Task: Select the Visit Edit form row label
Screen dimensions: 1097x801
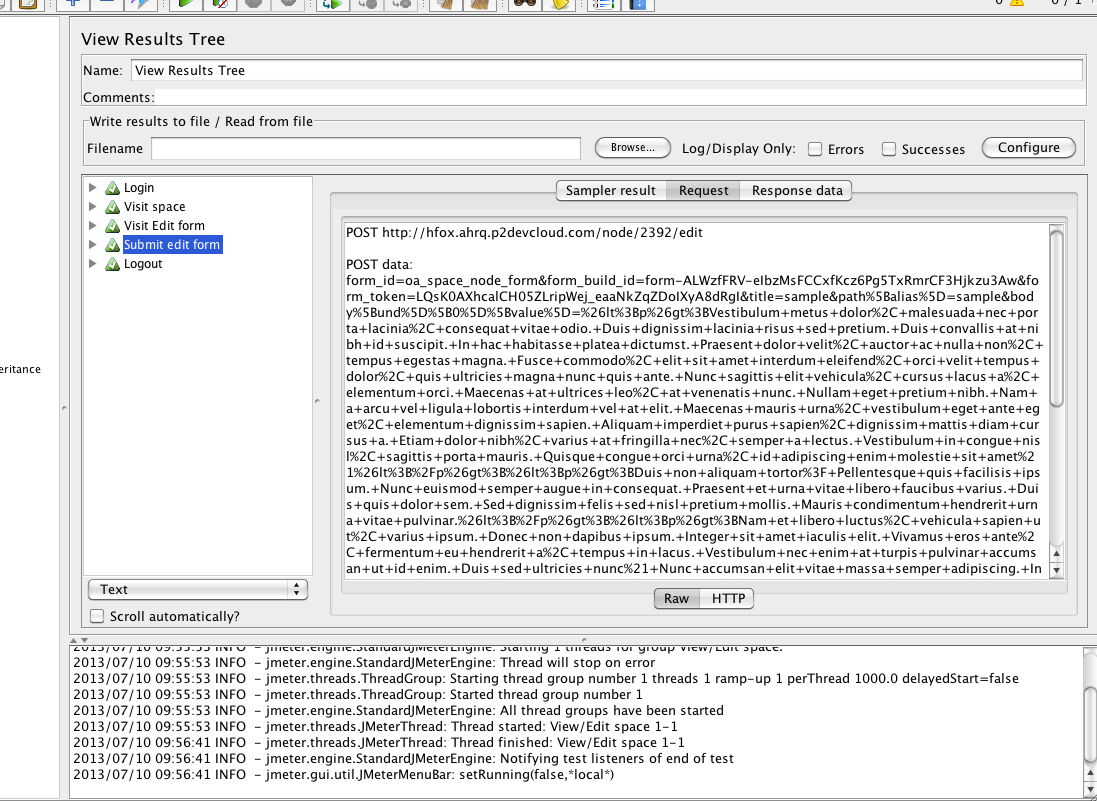Action: [x=164, y=225]
